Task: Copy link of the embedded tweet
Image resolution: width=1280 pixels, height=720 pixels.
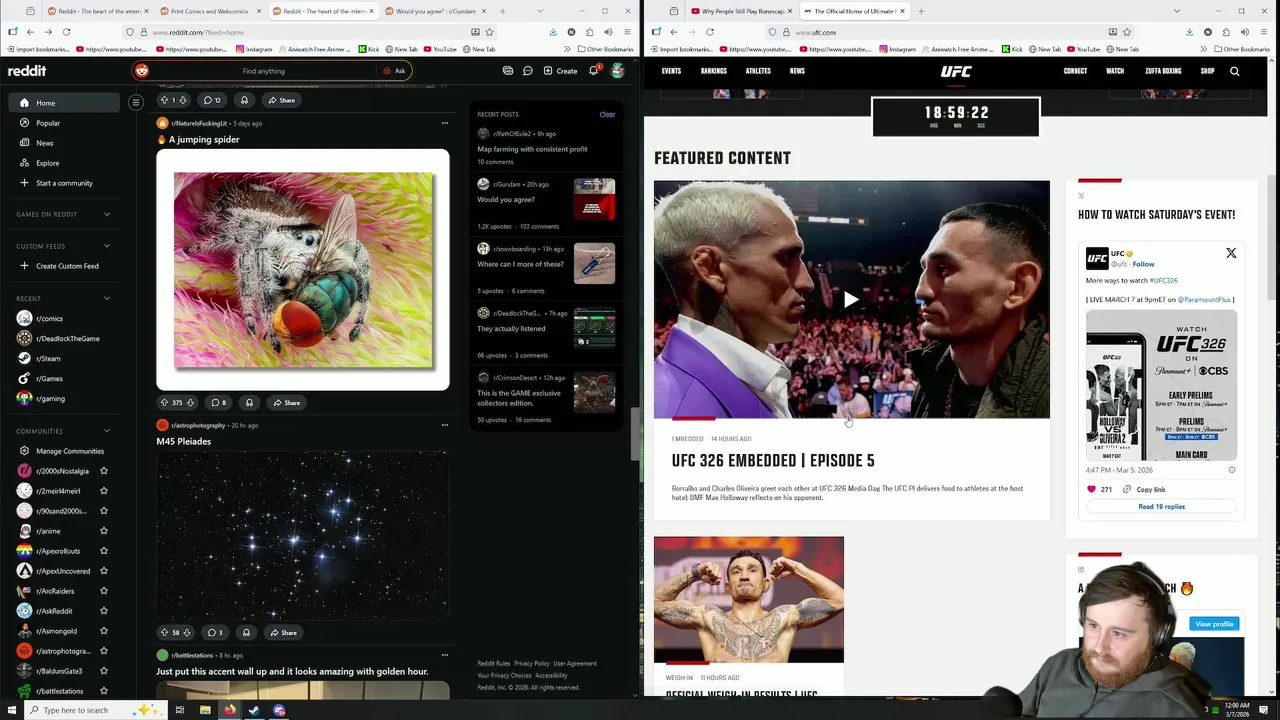Action: (x=1144, y=489)
